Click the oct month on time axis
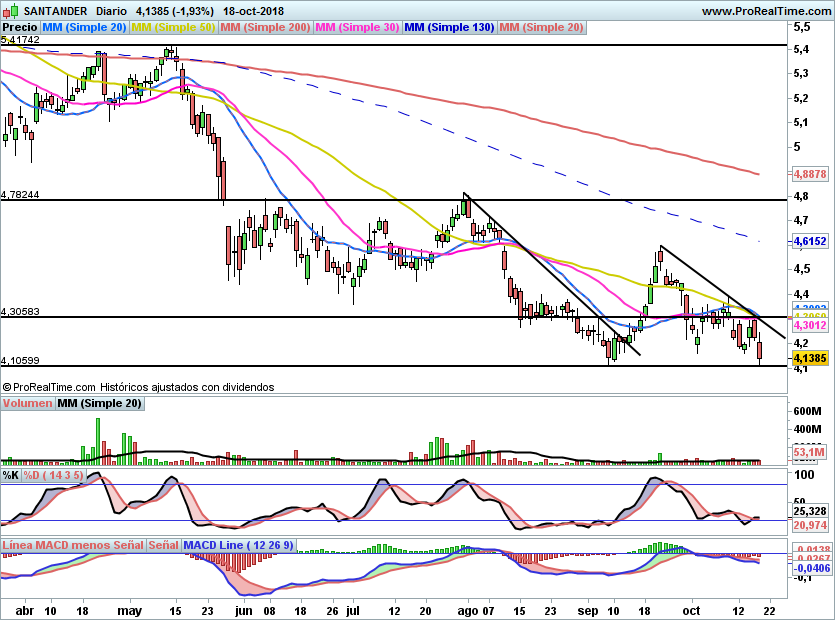The width and height of the screenshot is (835, 620). click(691, 611)
